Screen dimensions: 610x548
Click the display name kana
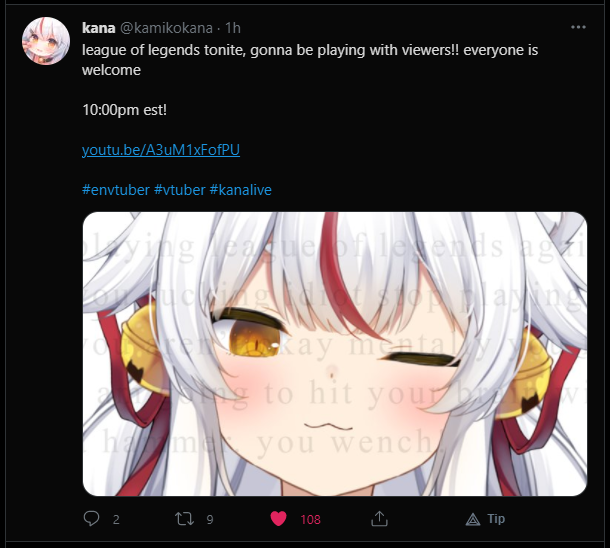pyautogui.click(x=98, y=28)
